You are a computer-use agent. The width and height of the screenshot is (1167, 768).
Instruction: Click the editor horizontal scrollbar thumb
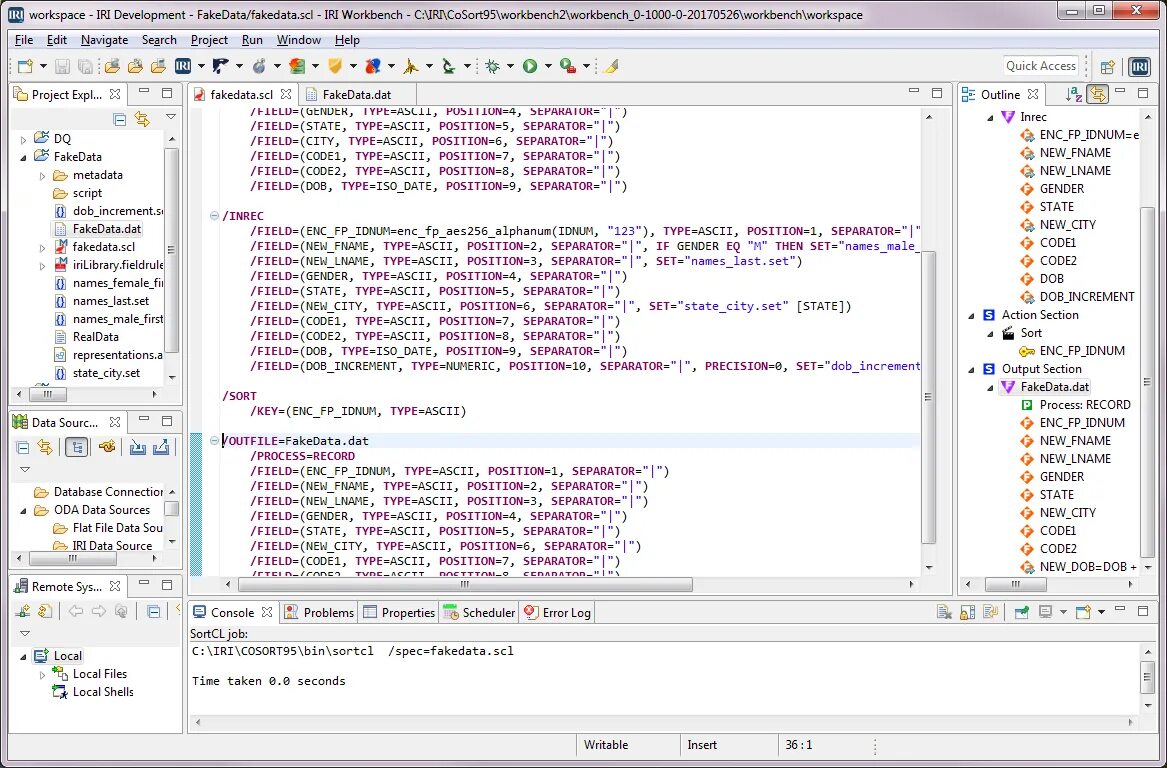click(x=464, y=585)
